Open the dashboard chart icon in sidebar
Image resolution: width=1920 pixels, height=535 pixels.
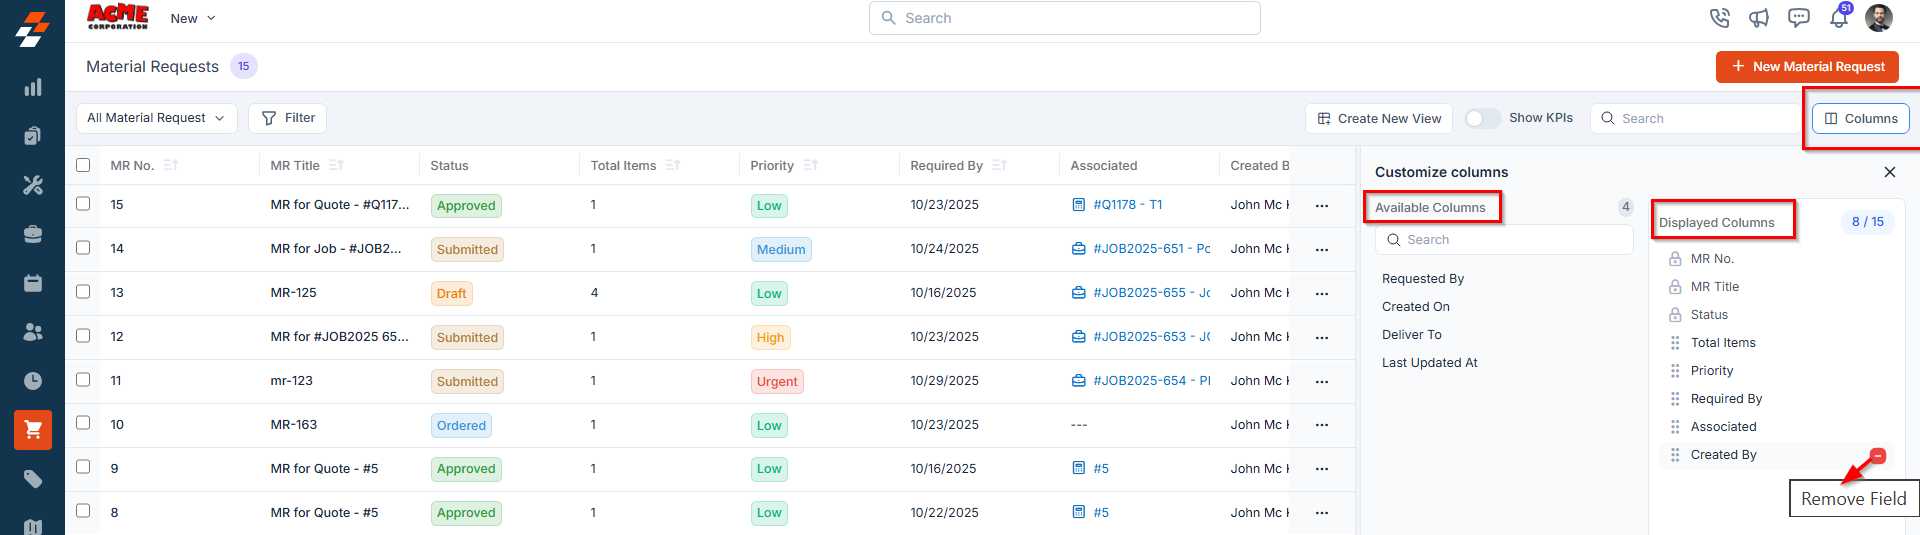click(x=33, y=87)
